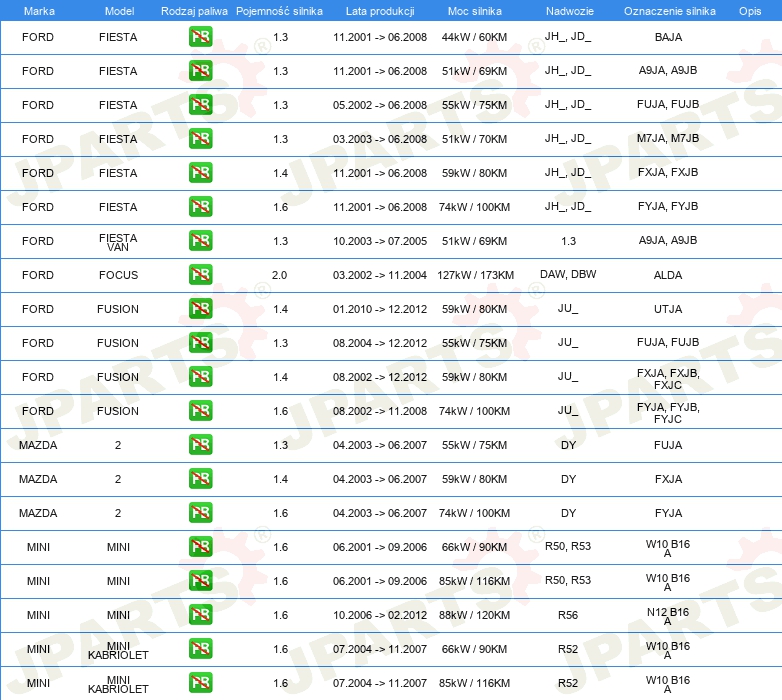Click fuel icon in Fusion UTJA row
This screenshot has height=700, width=782.
coord(200,309)
